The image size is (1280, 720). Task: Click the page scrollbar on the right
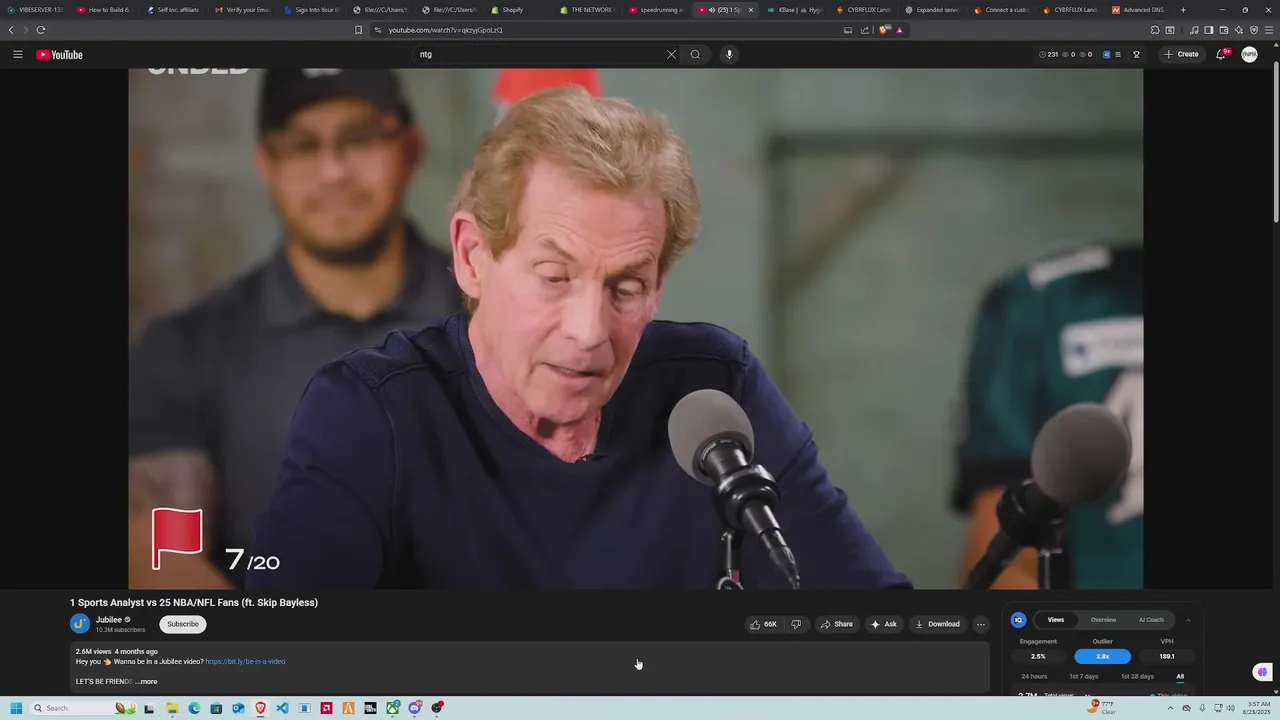coord(1276,140)
